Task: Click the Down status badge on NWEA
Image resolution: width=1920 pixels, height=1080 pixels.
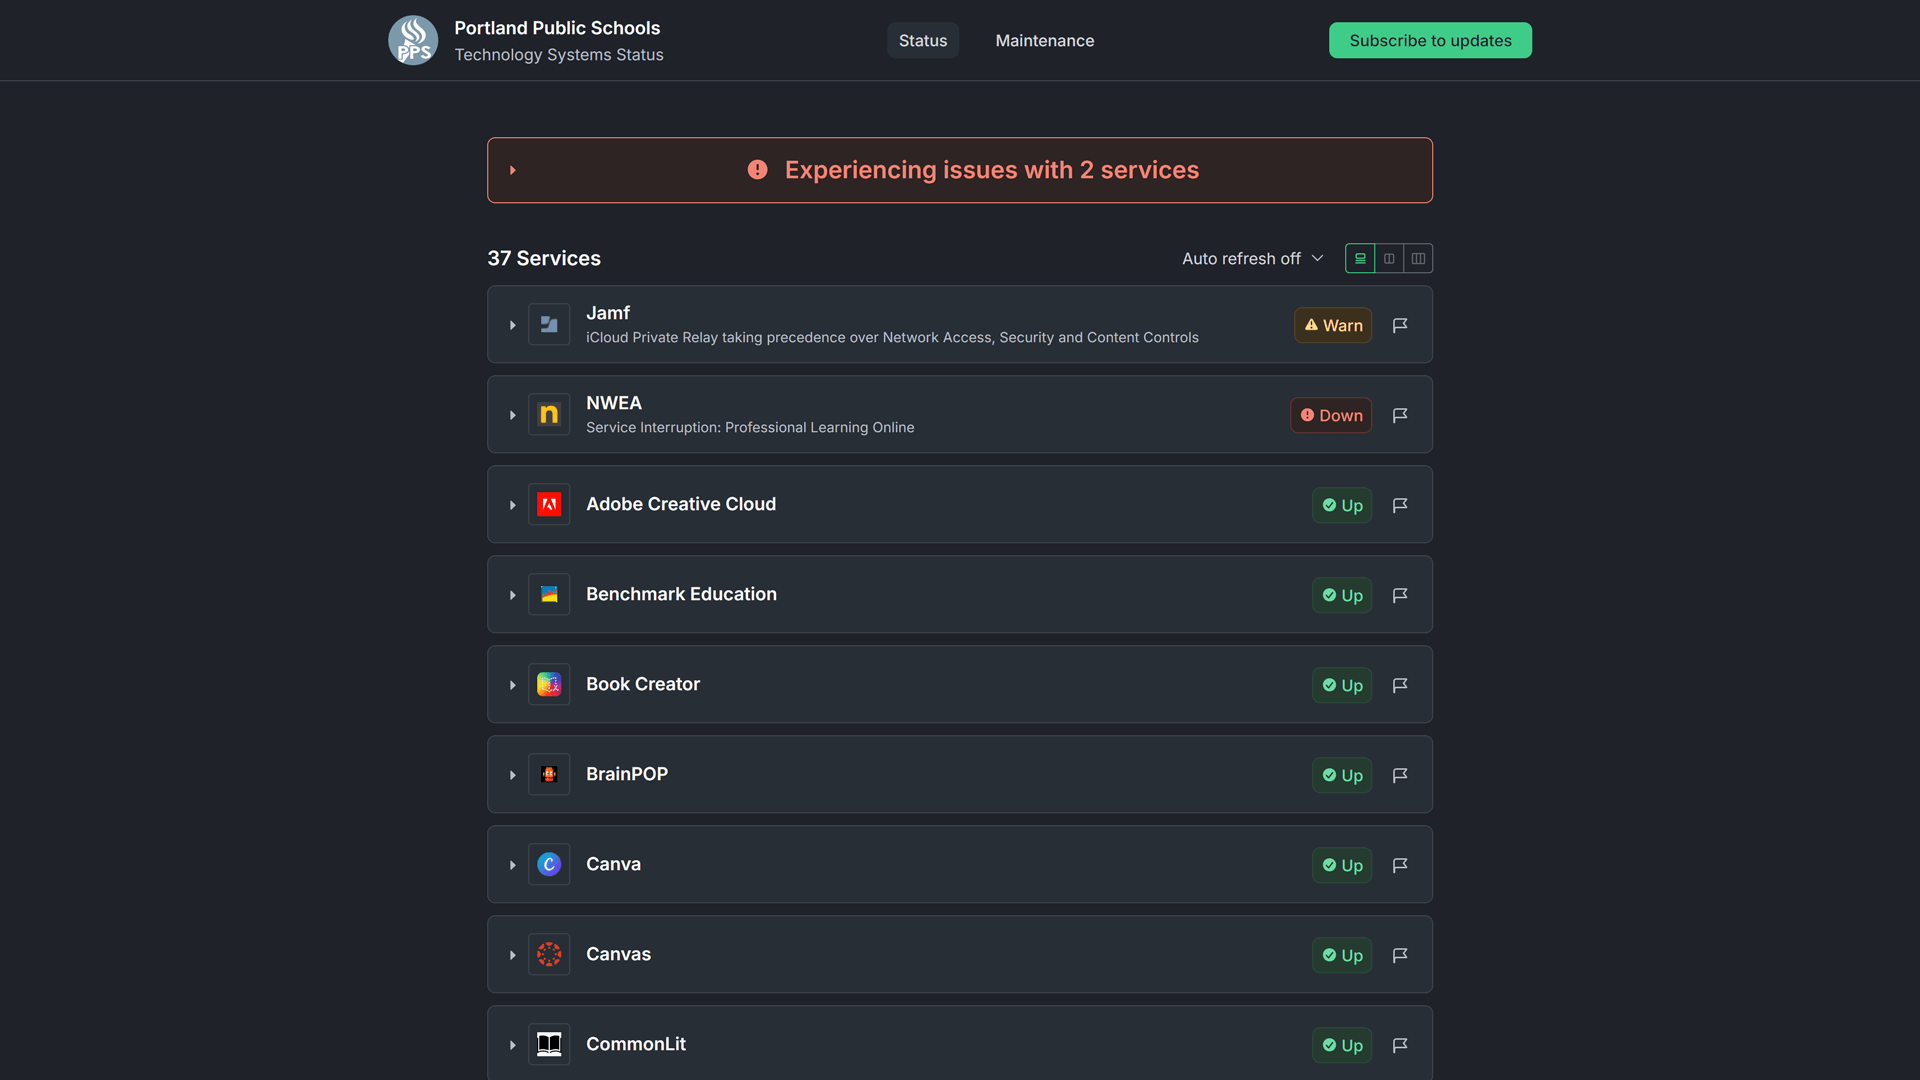Action: (1331, 415)
